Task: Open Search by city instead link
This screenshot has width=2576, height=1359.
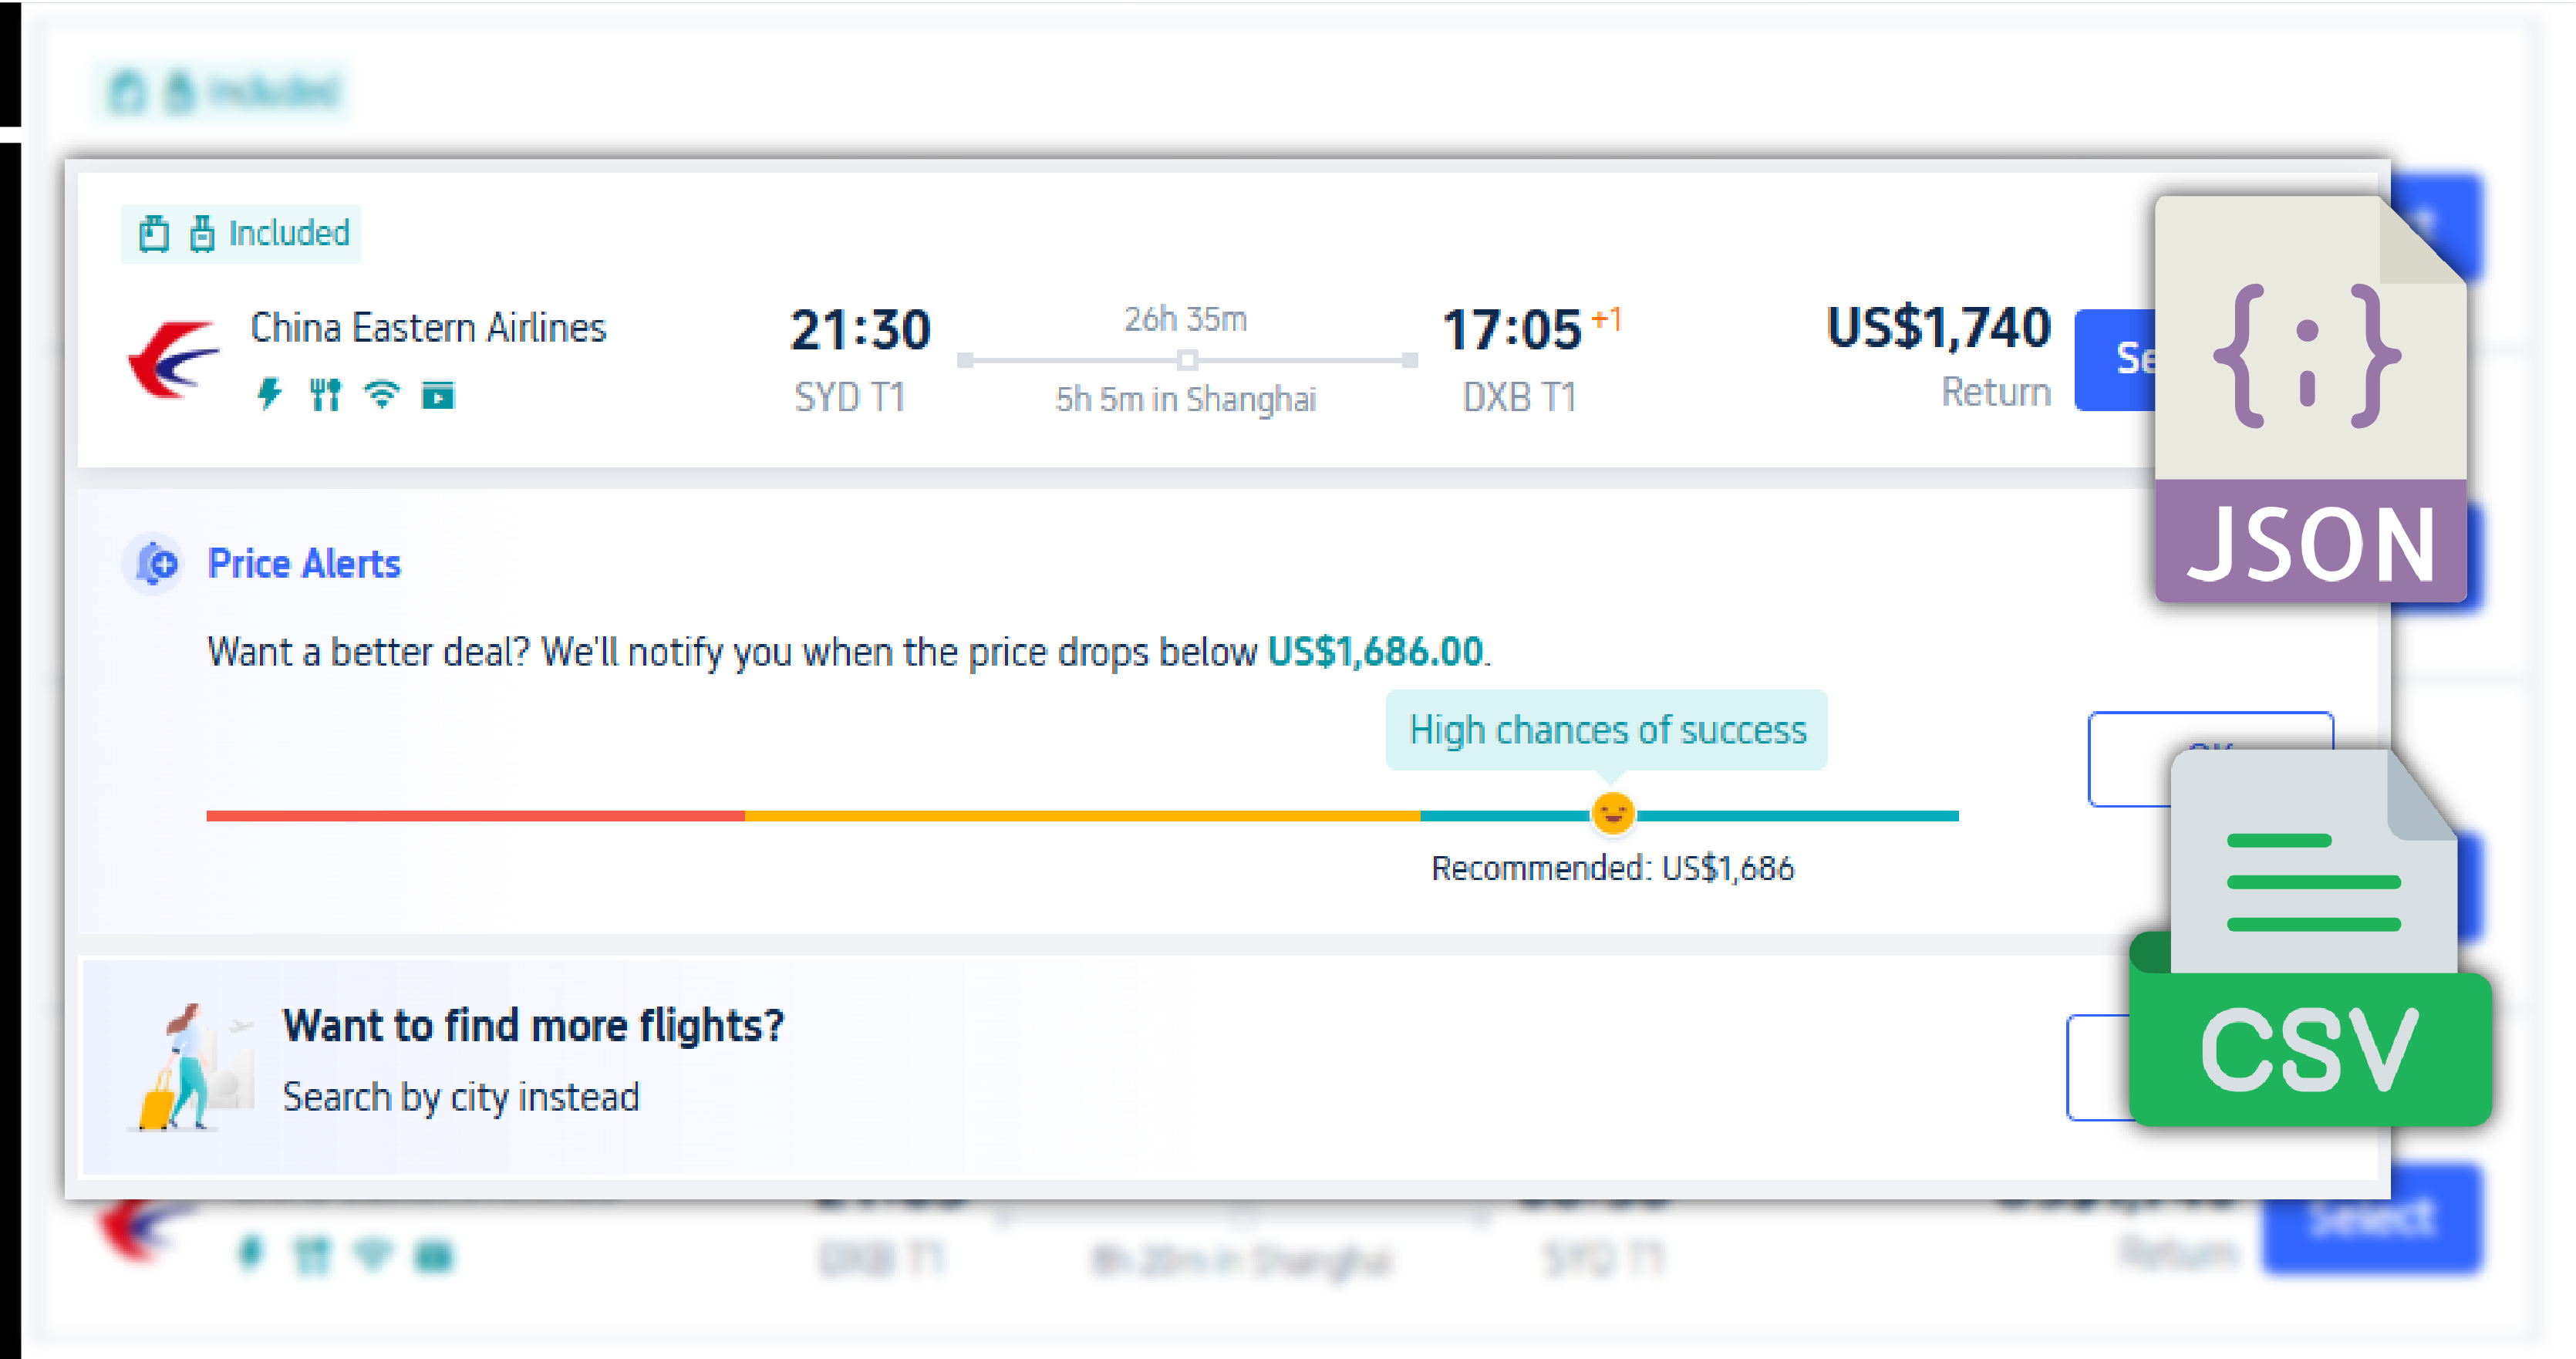Action: (462, 1095)
